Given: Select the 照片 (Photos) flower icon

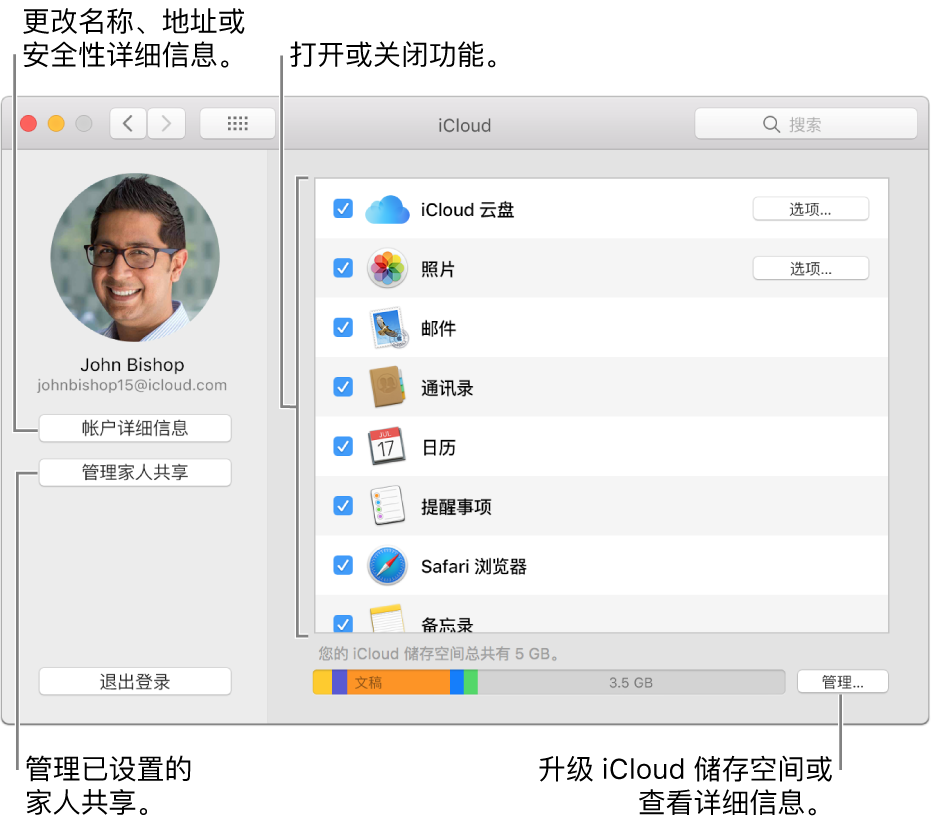Looking at the screenshot, I should click(x=387, y=268).
